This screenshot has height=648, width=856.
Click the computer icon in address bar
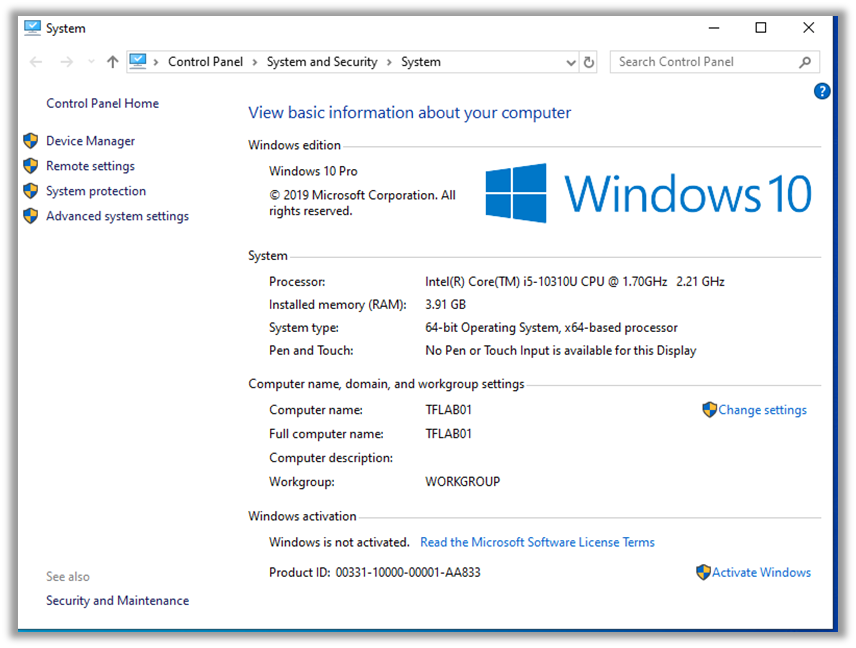pyautogui.click(x=138, y=61)
